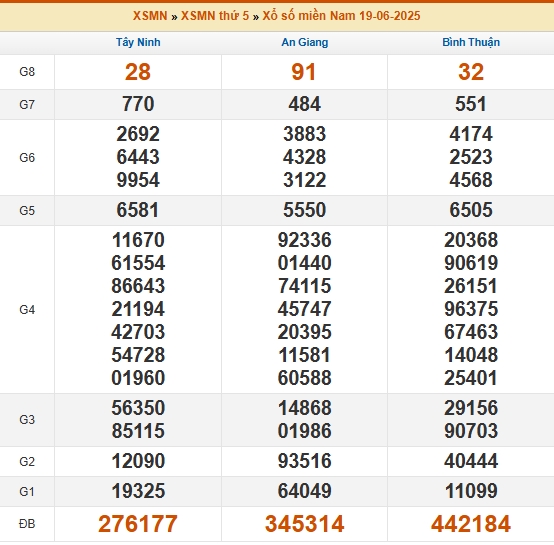Open the Tây Ninh province link
Screen dimensions: 554x545
tap(138, 42)
